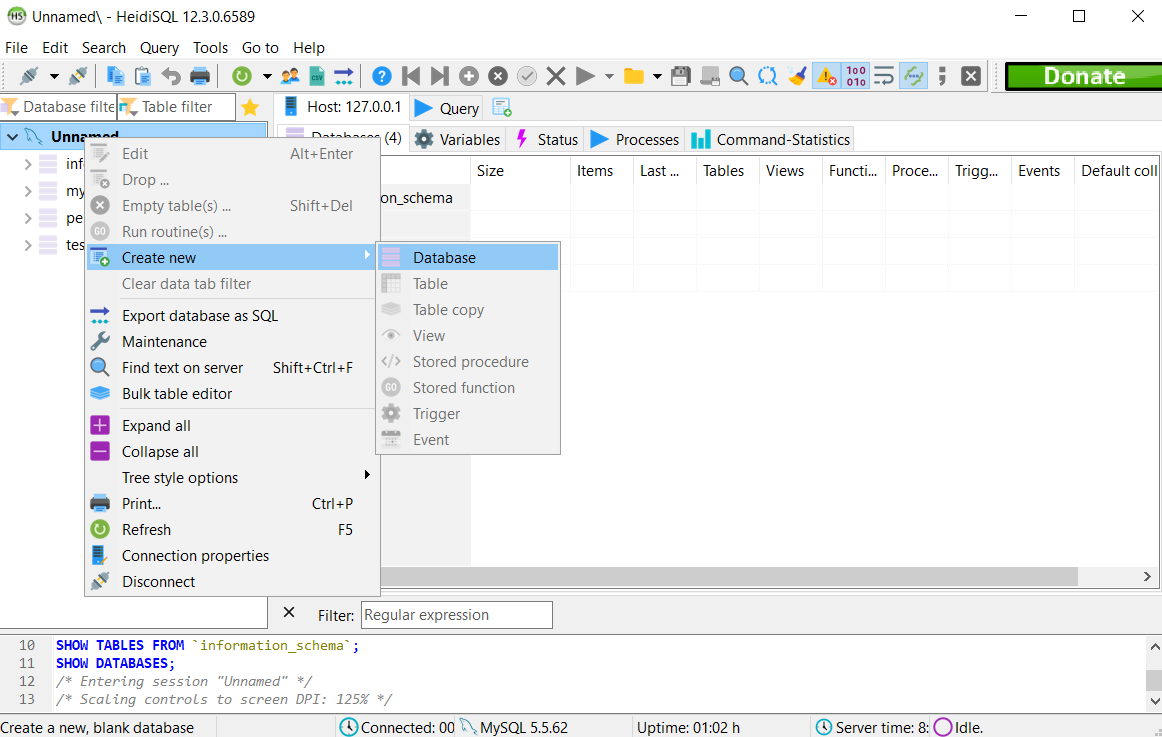Toggle wrap long lines button
This screenshot has width=1162, height=737.
coord(884,76)
